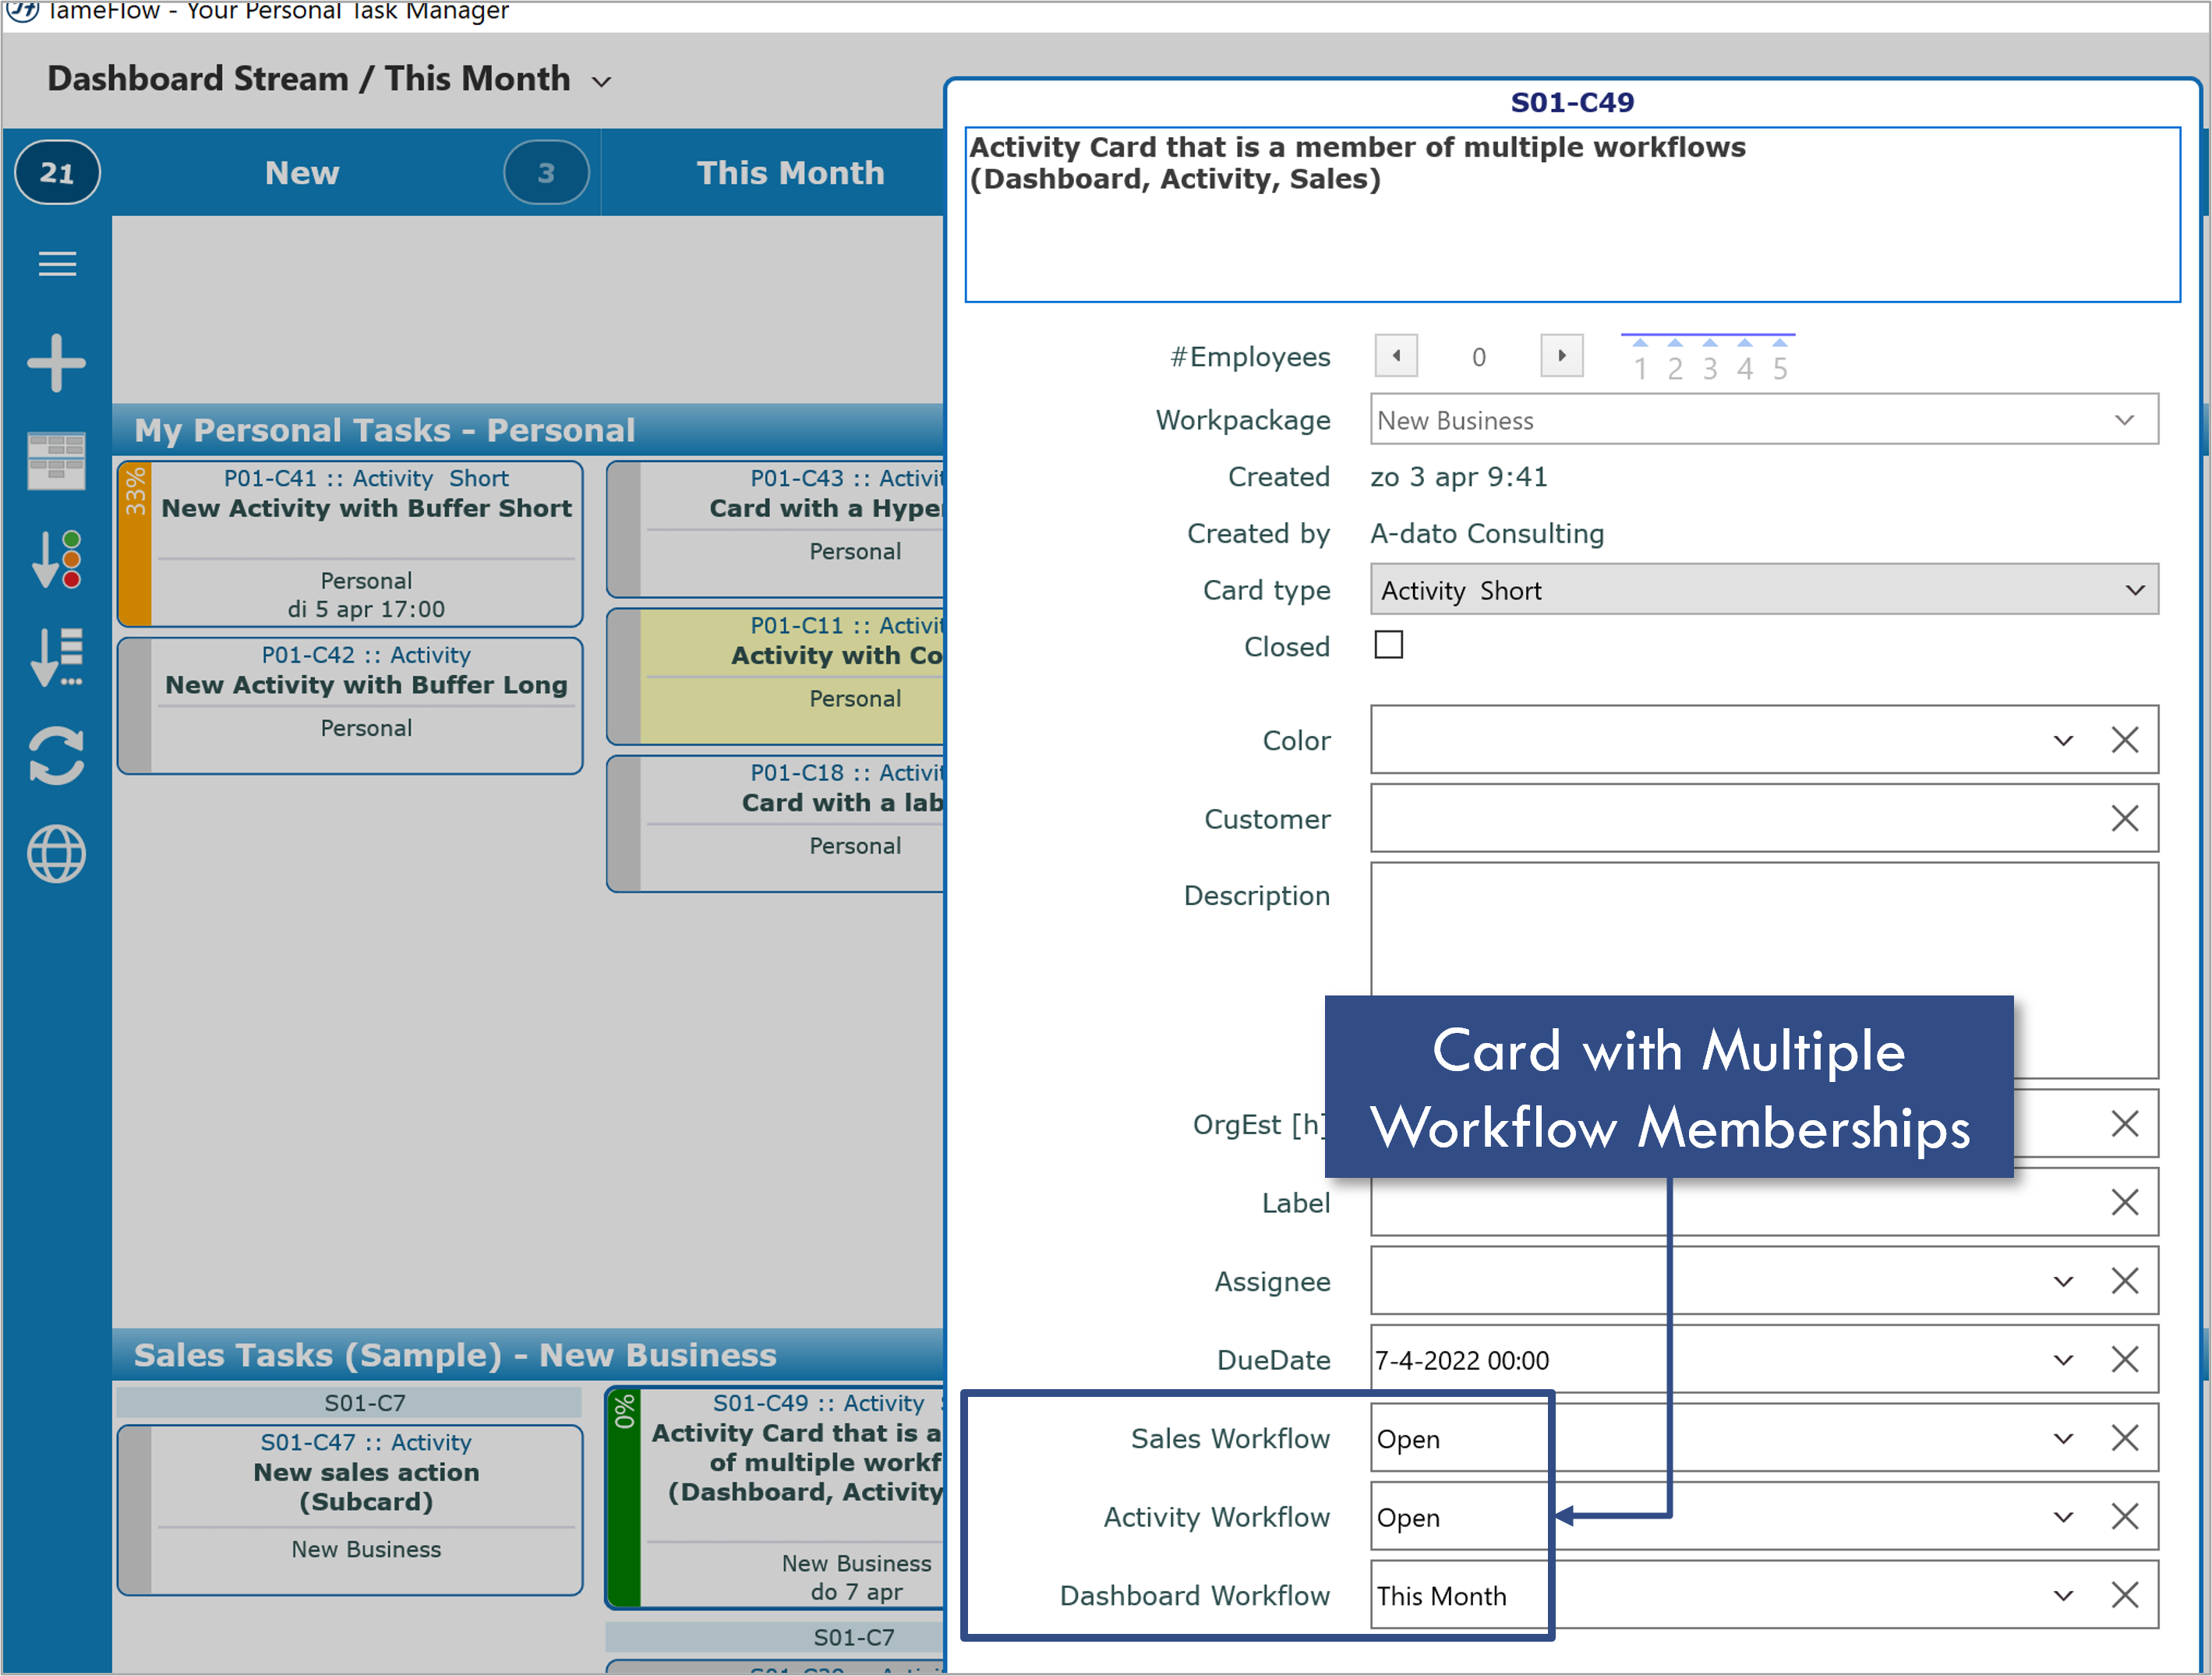Sort cards by traffic-light priority icon

[x=57, y=560]
